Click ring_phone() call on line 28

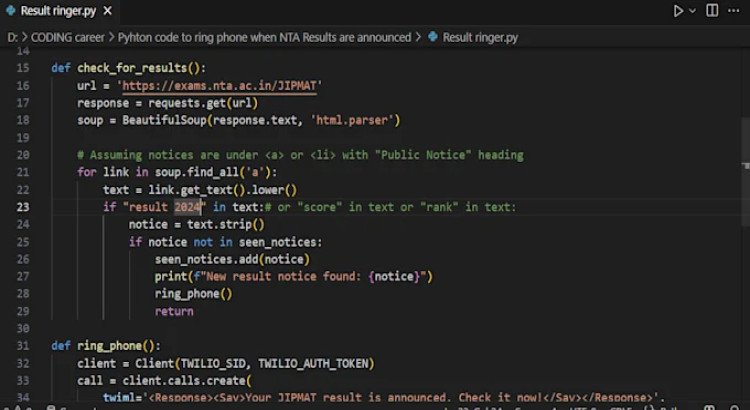point(193,294)
